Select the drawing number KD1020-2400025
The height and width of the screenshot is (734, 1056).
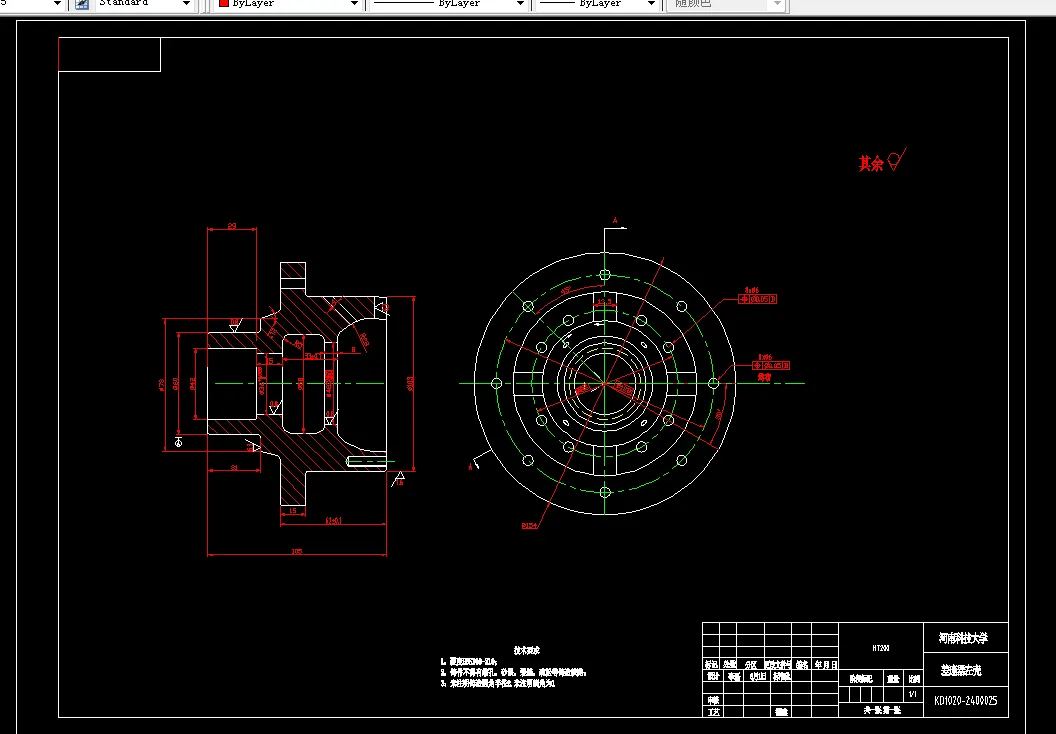[965, 700]
